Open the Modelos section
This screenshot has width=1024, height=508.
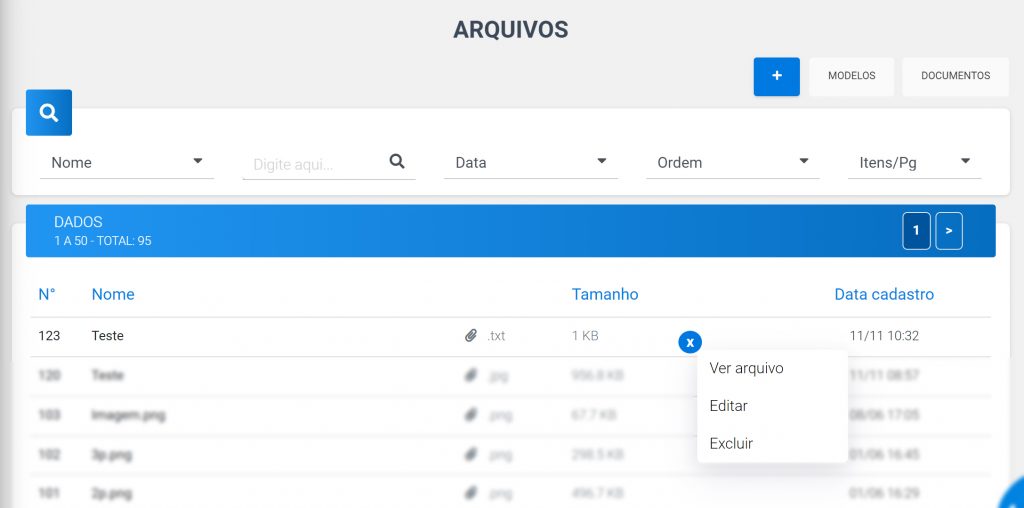coord(852,76)
